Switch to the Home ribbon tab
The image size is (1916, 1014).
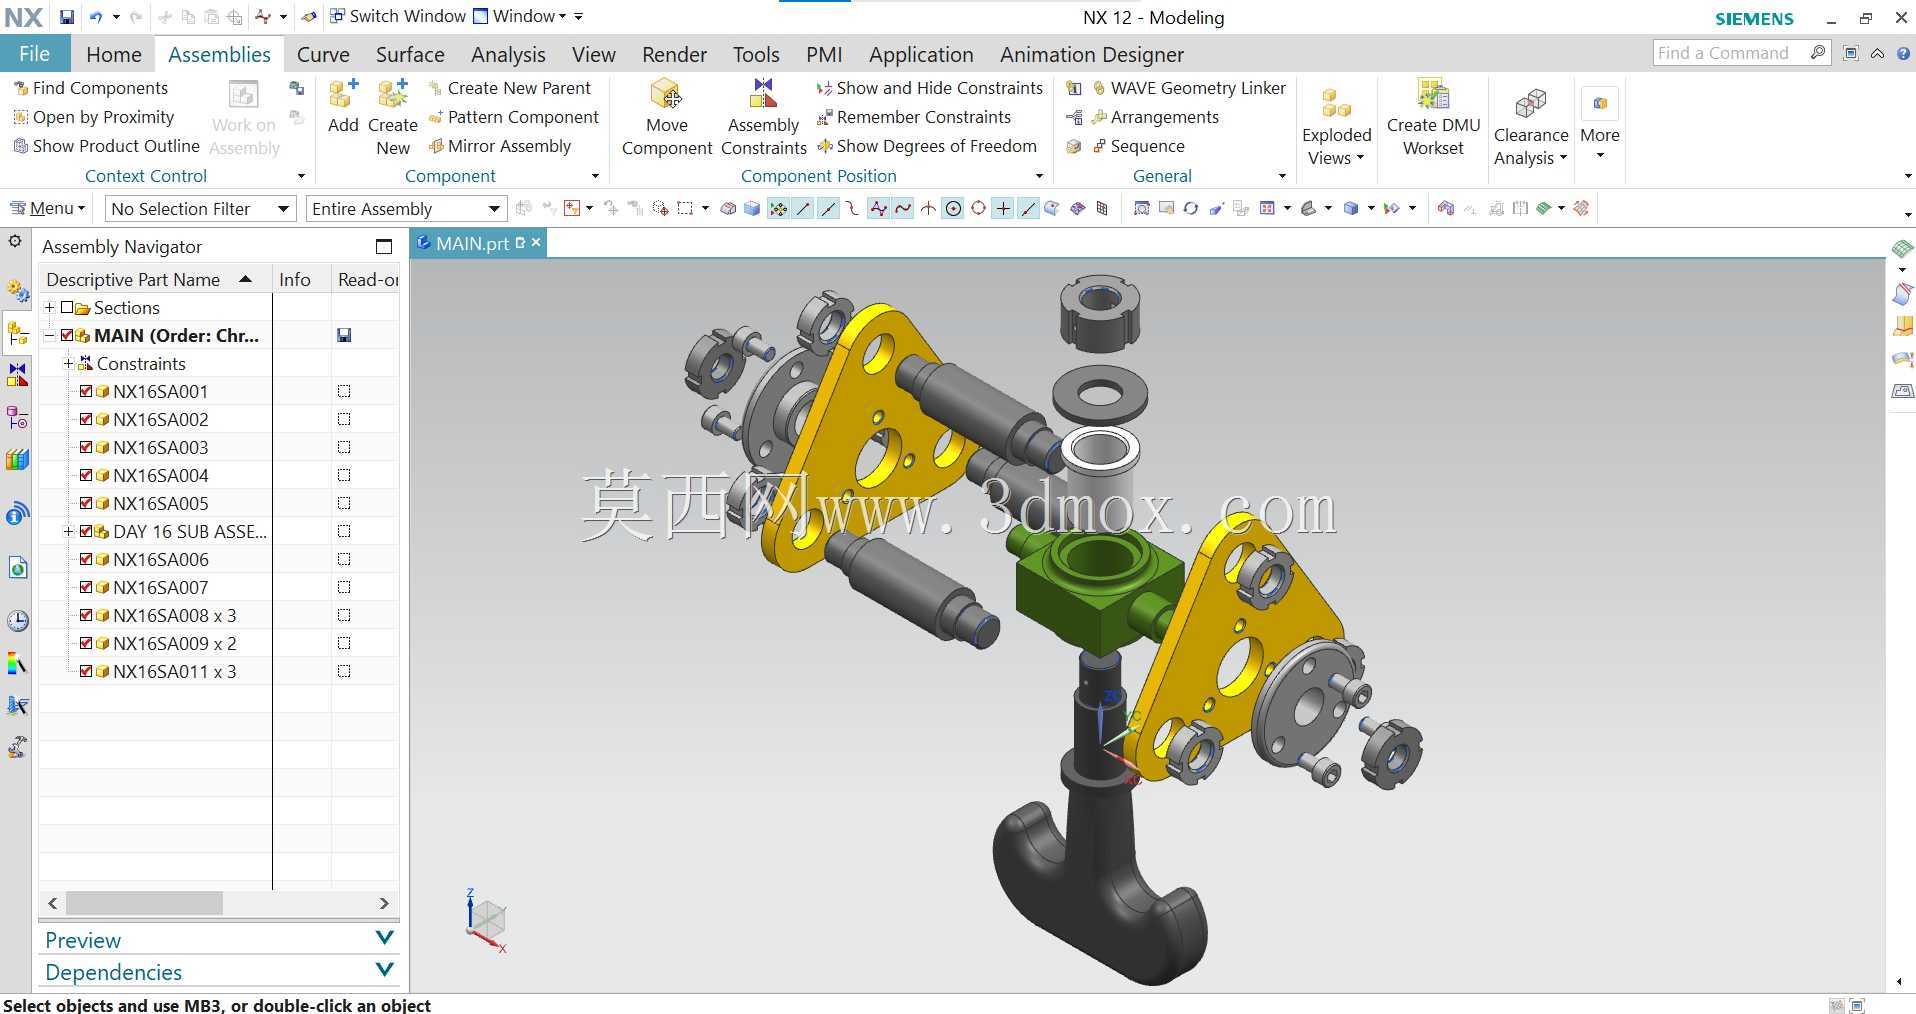[x=113, y=54]
